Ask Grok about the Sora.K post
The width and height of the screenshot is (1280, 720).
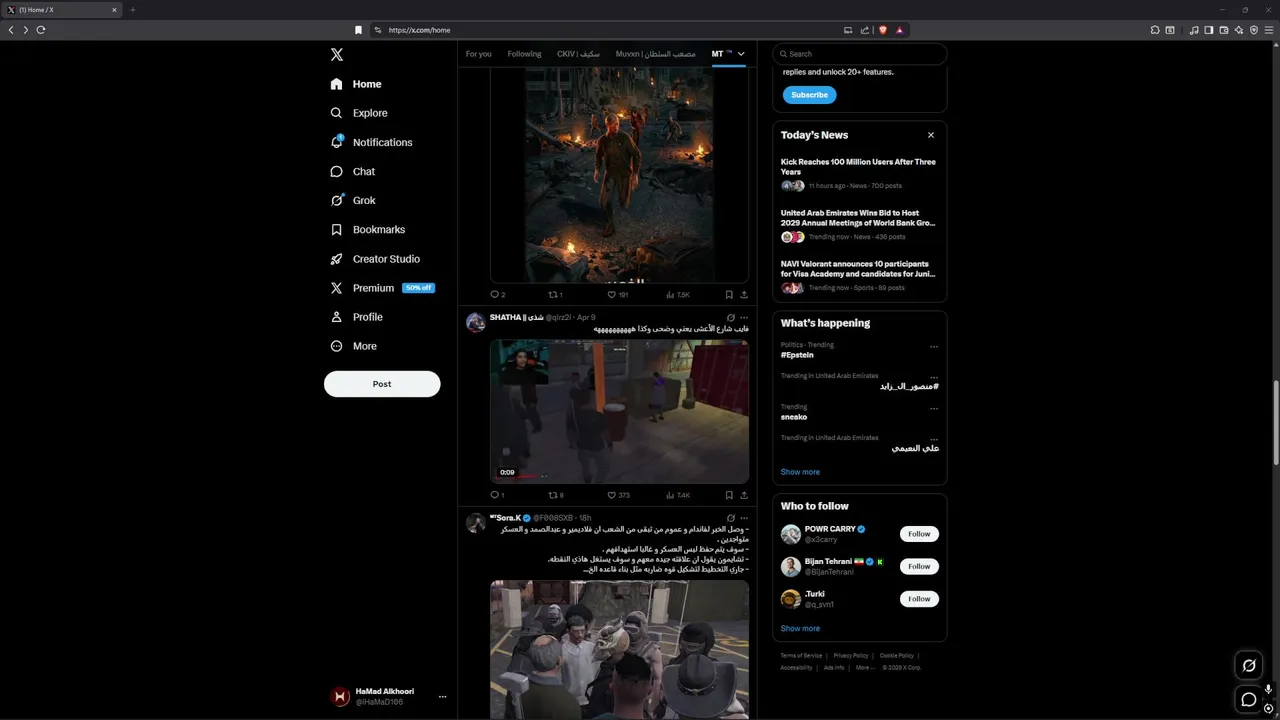[x=730, y=518]
